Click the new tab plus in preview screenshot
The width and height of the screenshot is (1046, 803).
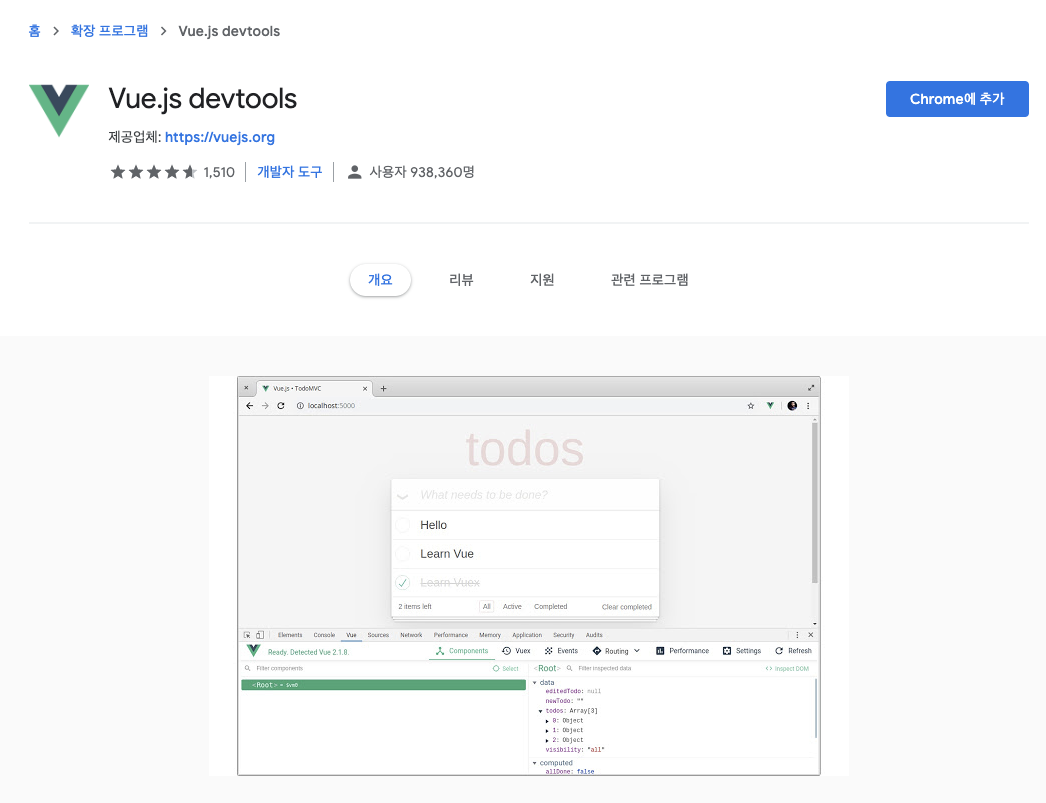(384, 388)
